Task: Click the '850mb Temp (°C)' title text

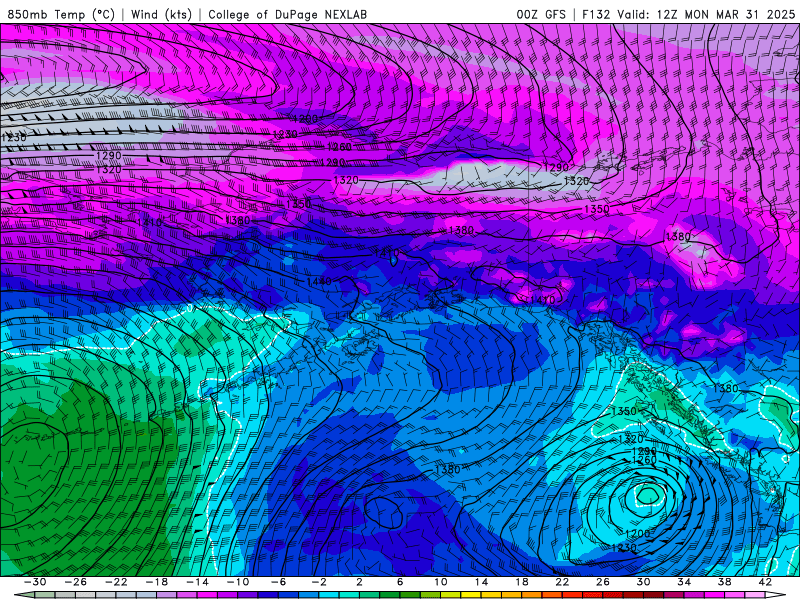Action: [61, 14]
